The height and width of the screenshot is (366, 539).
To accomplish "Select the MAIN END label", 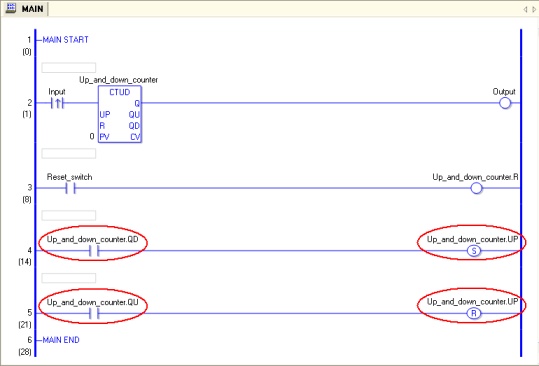I will coord(61,340).
